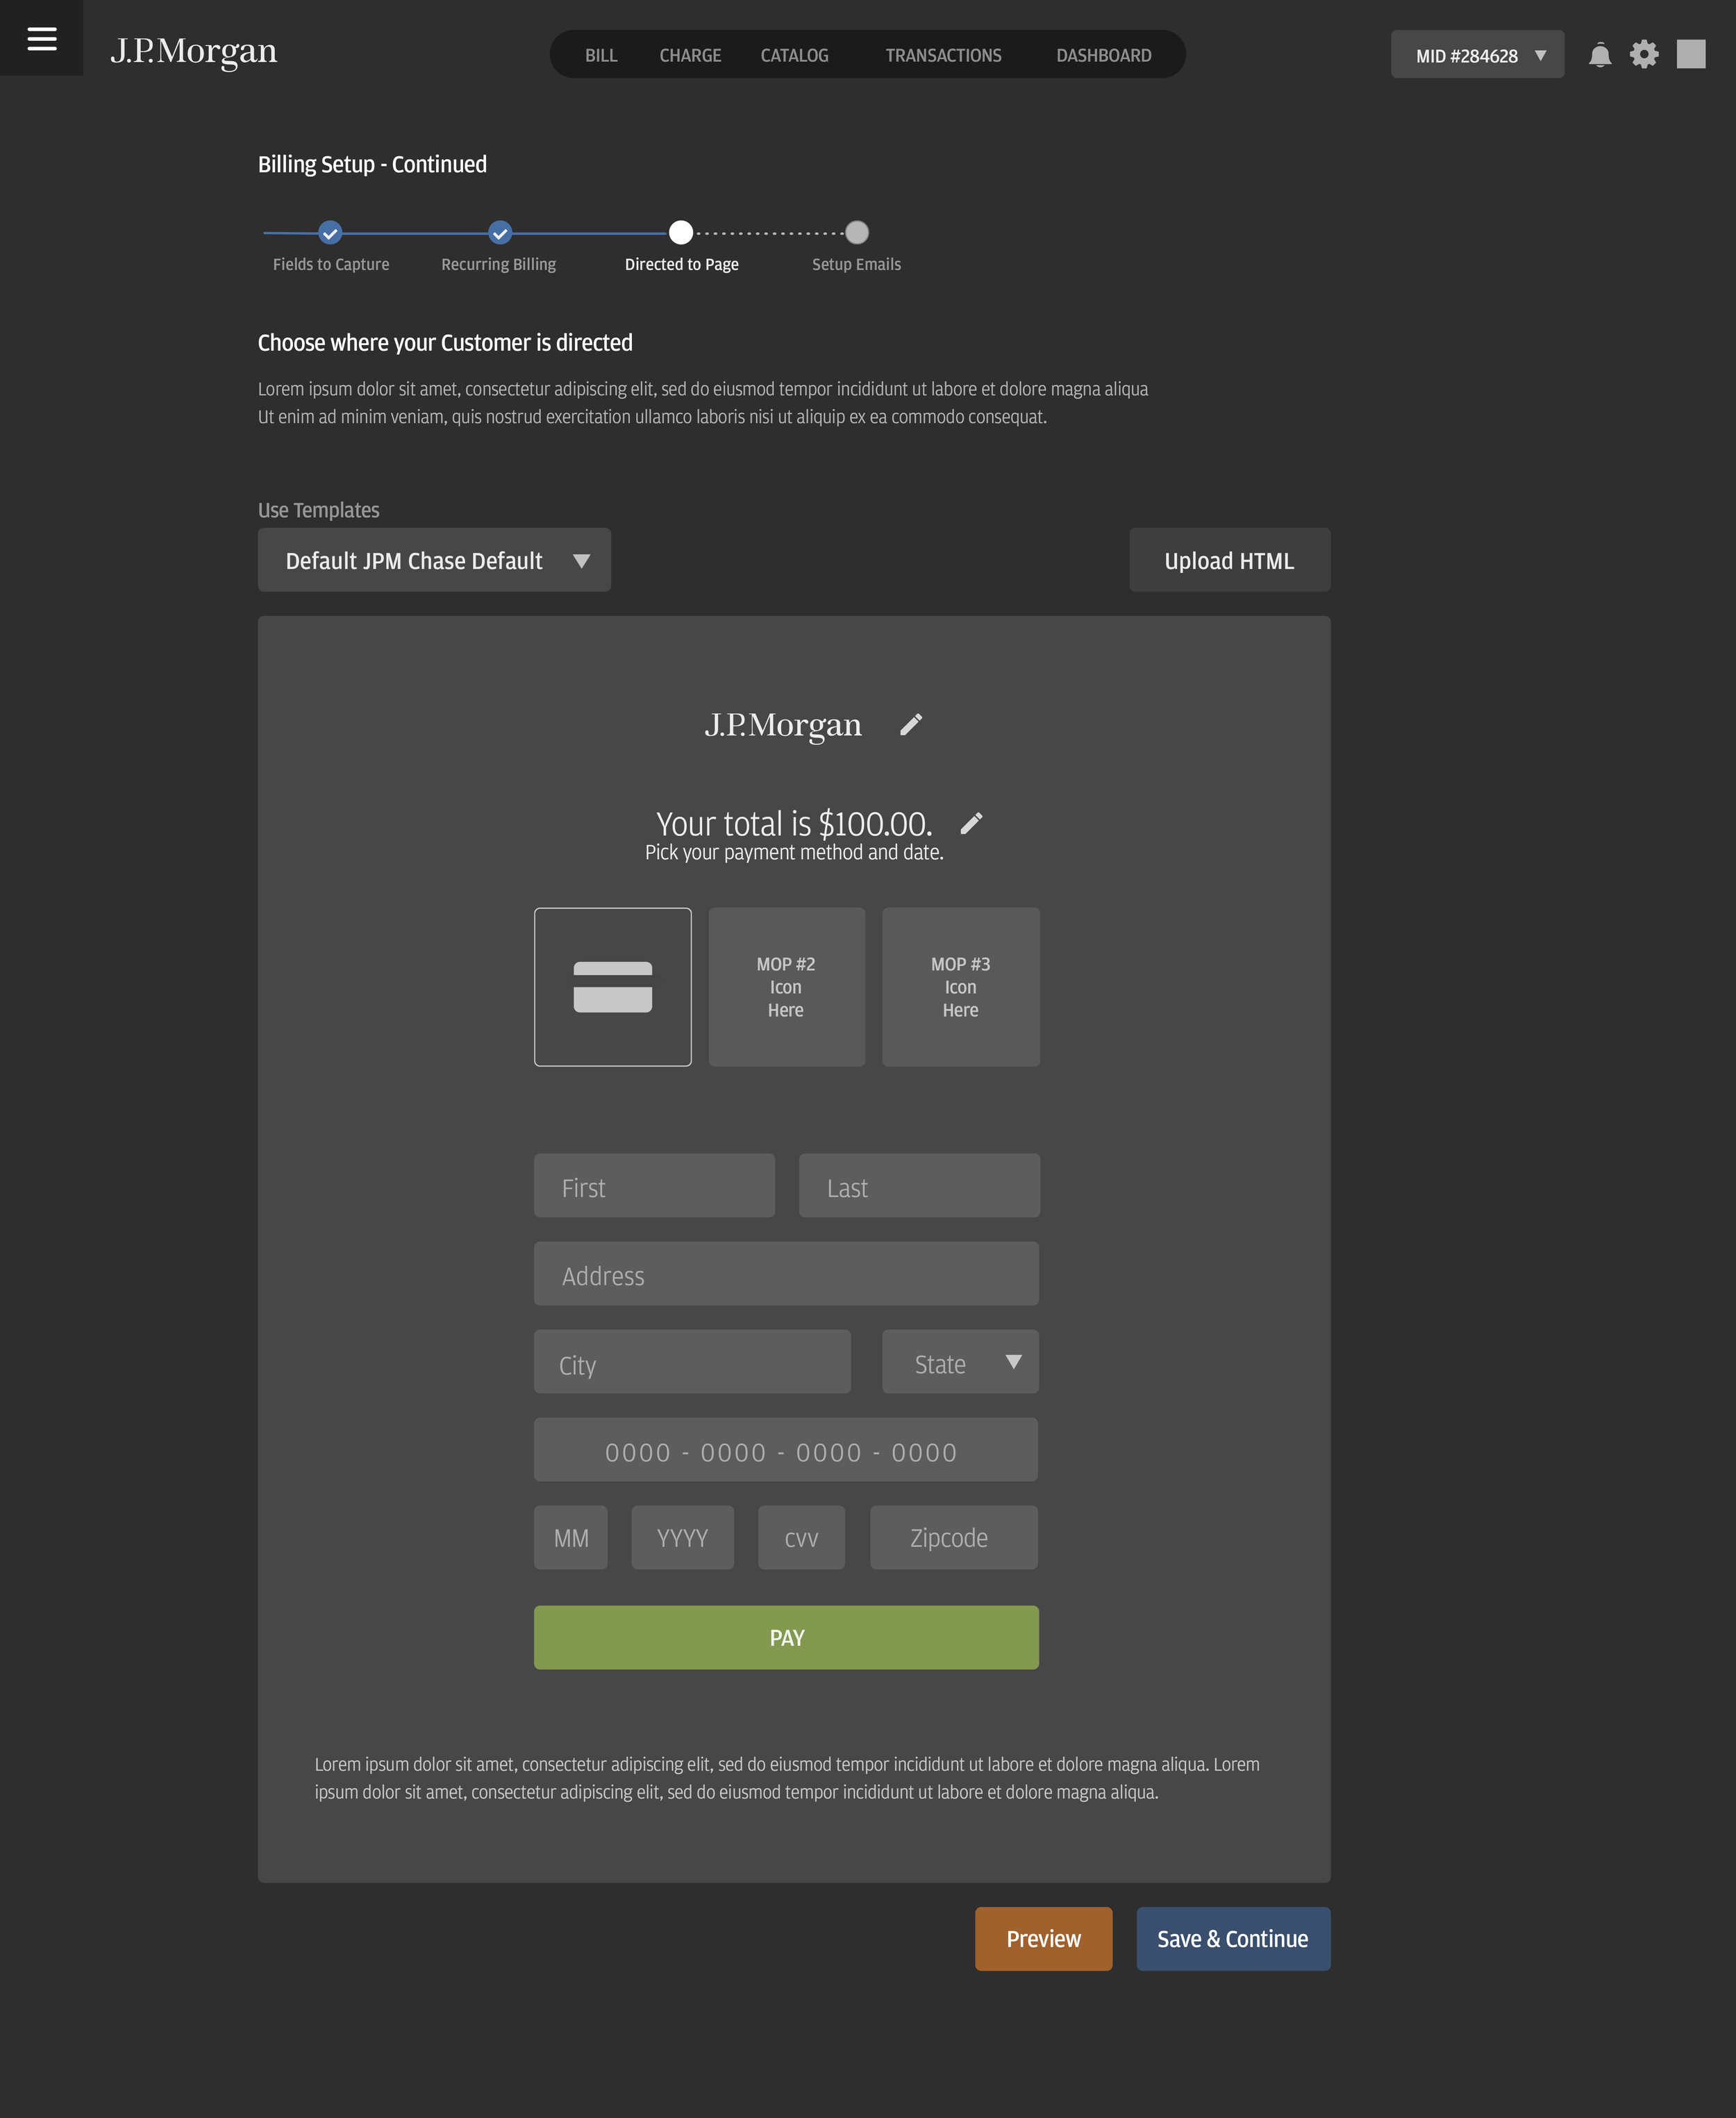Edit the J.P.Morgan logo via pencil icon

pos(911,724)
